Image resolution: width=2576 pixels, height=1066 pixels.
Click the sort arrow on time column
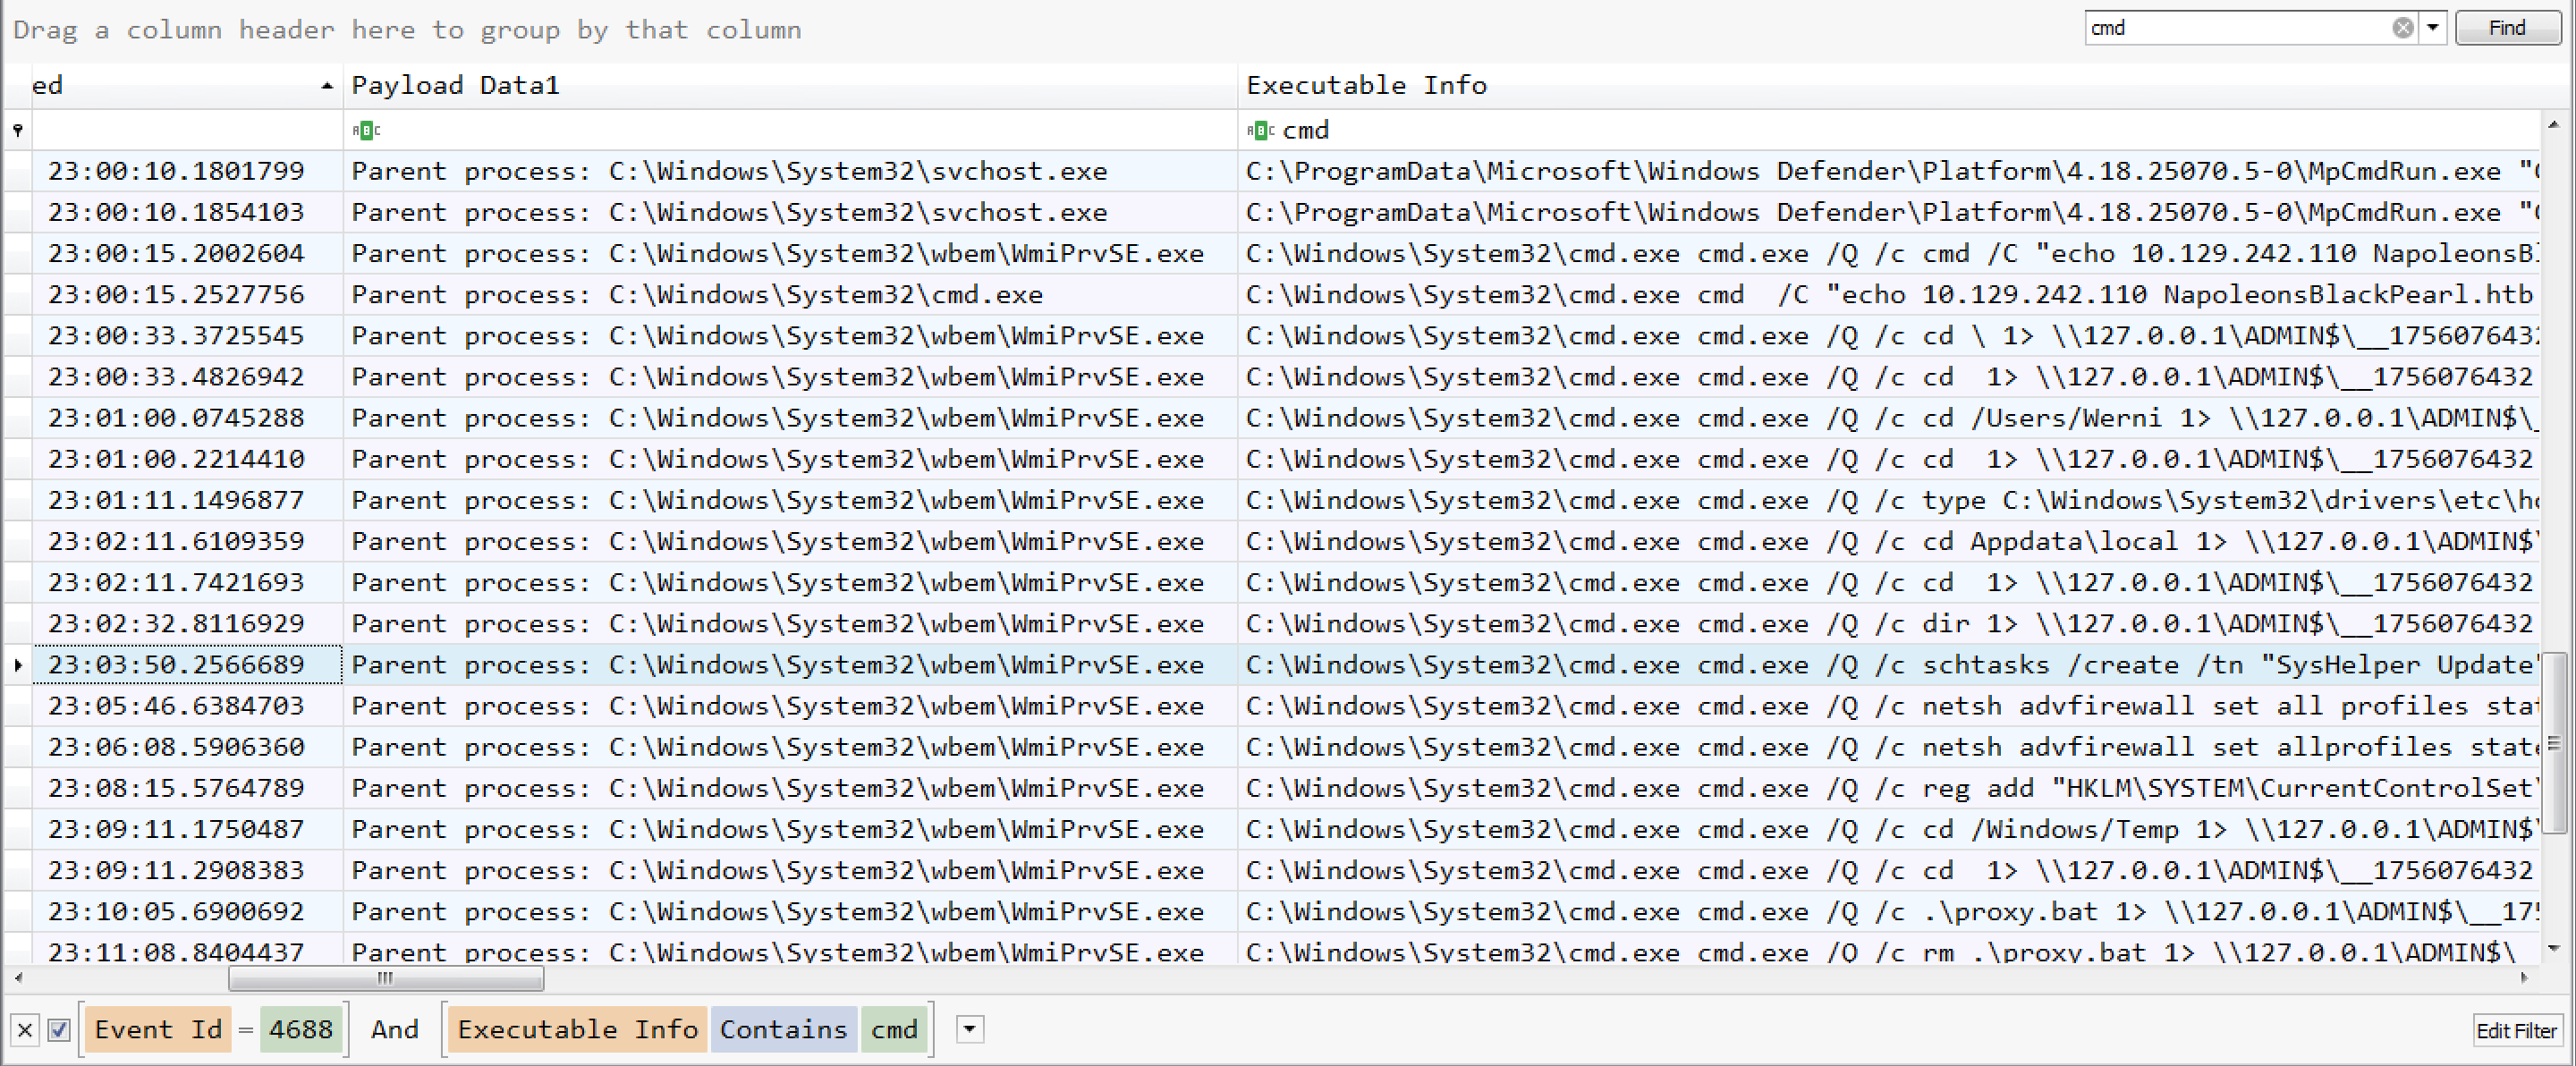[x=326, y=86]
